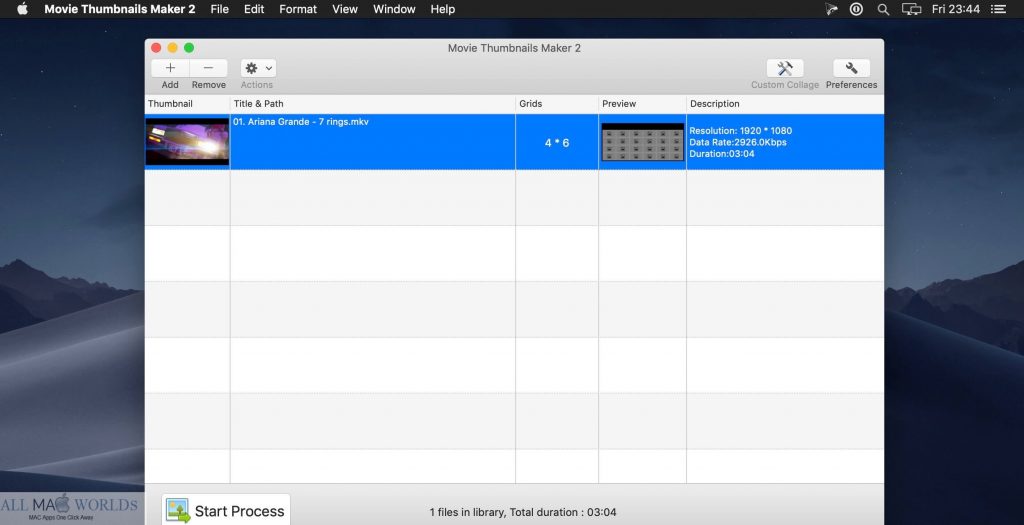Click the Preview column header

point(619,104)
